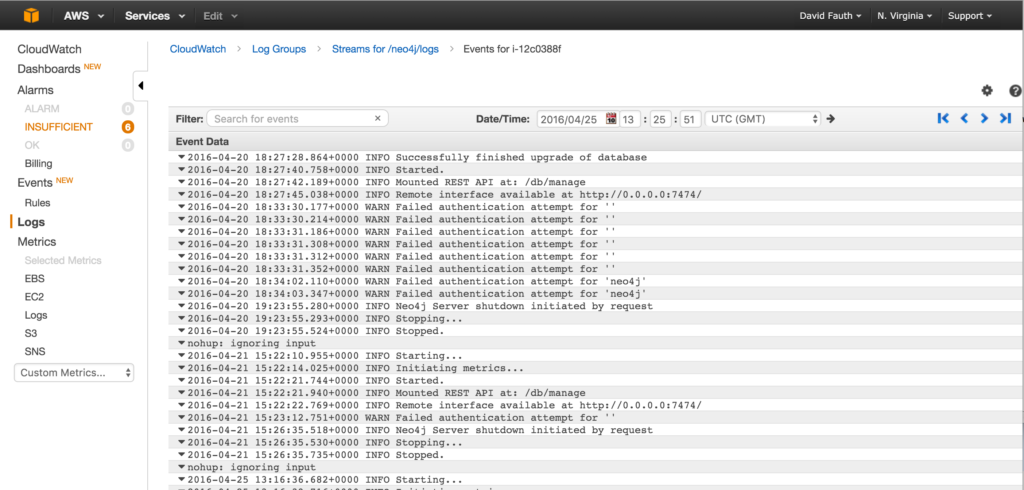This screenshot has height=490, width=1024.
Task: Open the Custom Metrics dropdown
Action: pos(75,372)
